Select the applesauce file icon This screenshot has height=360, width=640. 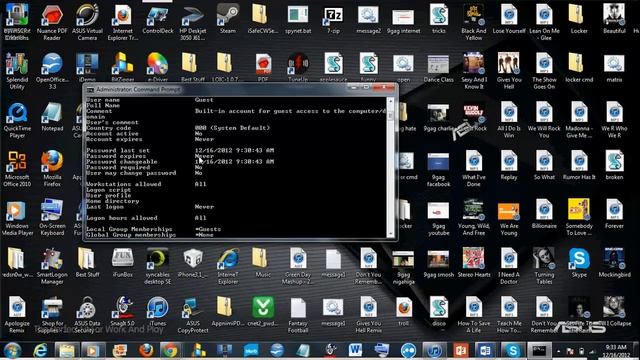tap(333, 67)
